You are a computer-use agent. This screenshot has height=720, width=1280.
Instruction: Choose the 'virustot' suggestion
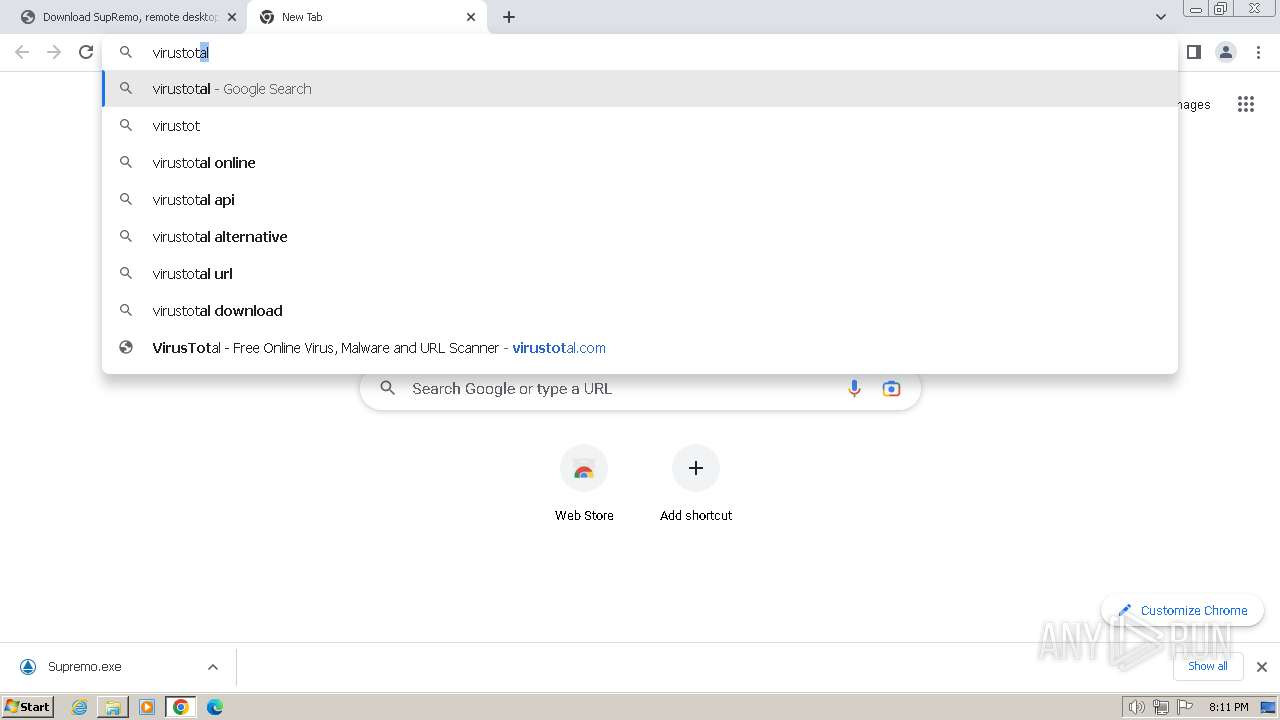(x=640, y=126)
